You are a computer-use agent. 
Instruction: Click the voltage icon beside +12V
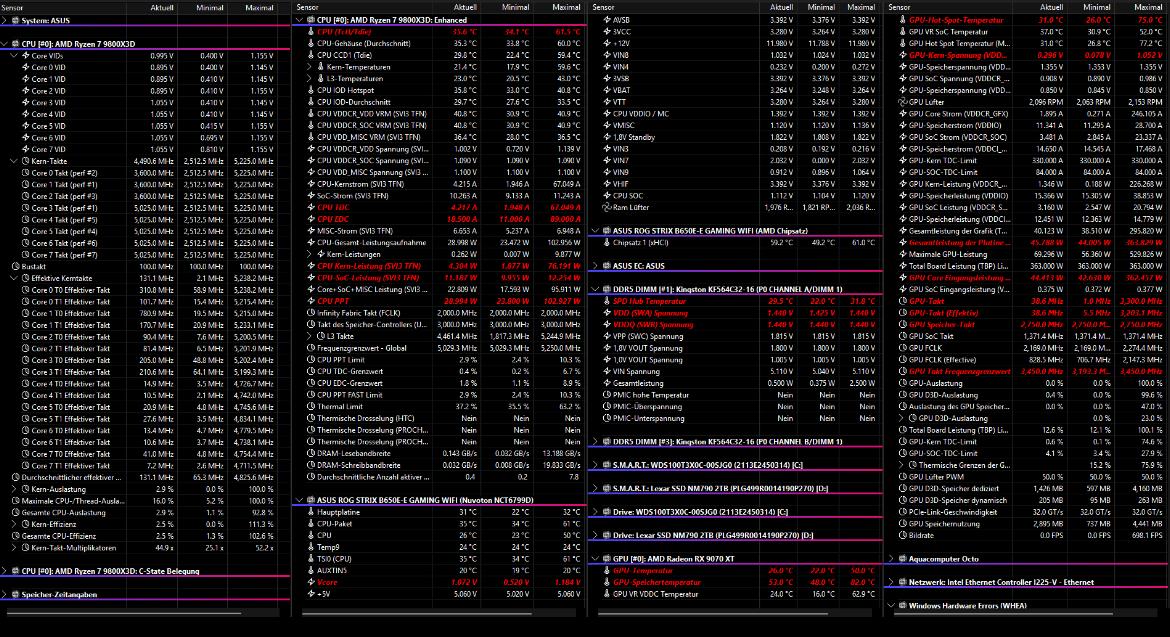pos(607,43)
